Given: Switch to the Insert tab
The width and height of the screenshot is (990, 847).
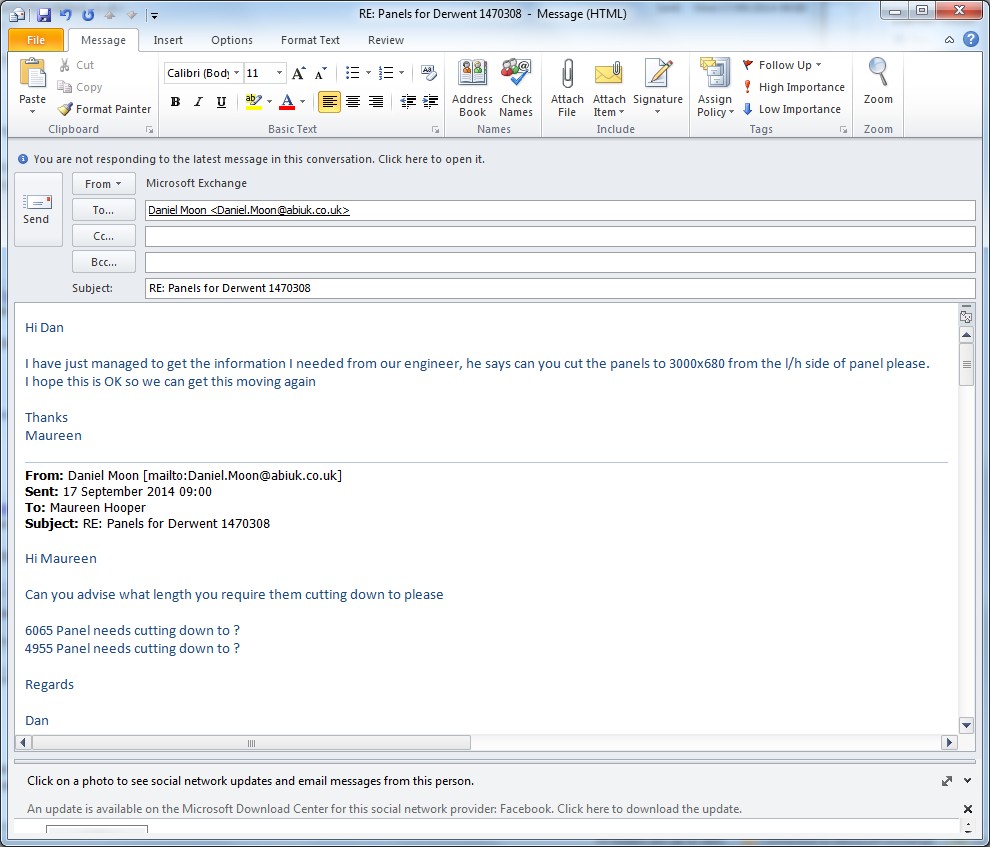Looking at the screenshot, I should (x=168, y=40).
